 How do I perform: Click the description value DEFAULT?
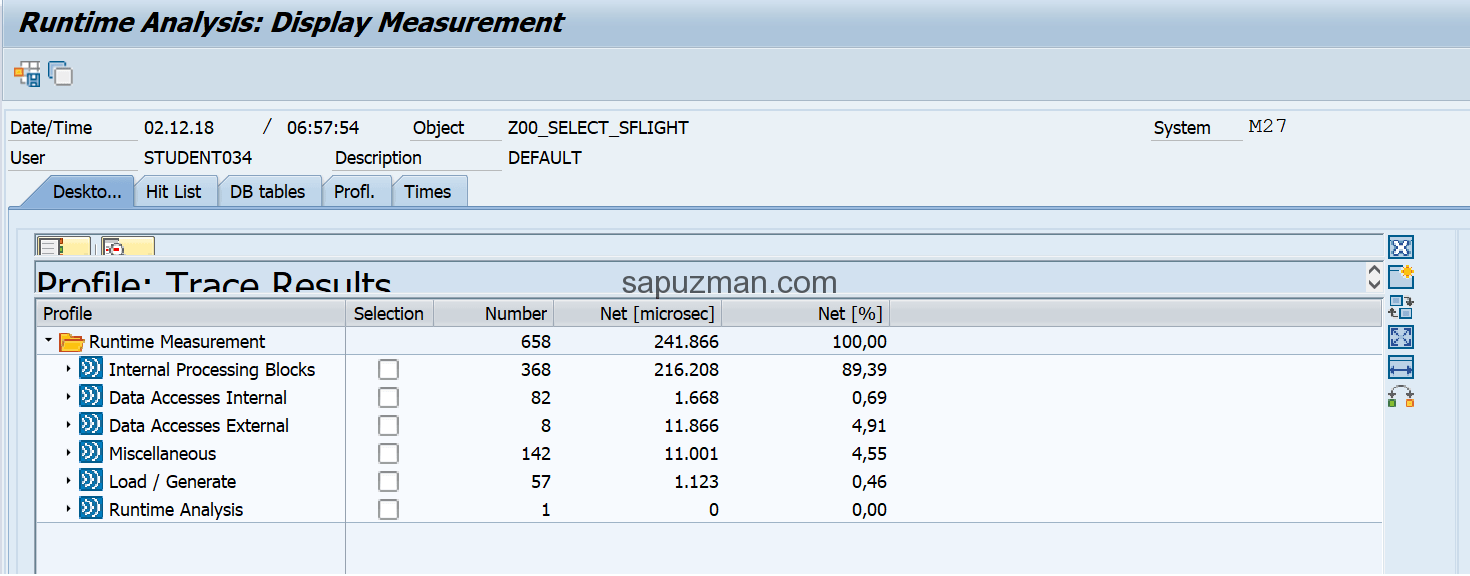click(545, 158)
